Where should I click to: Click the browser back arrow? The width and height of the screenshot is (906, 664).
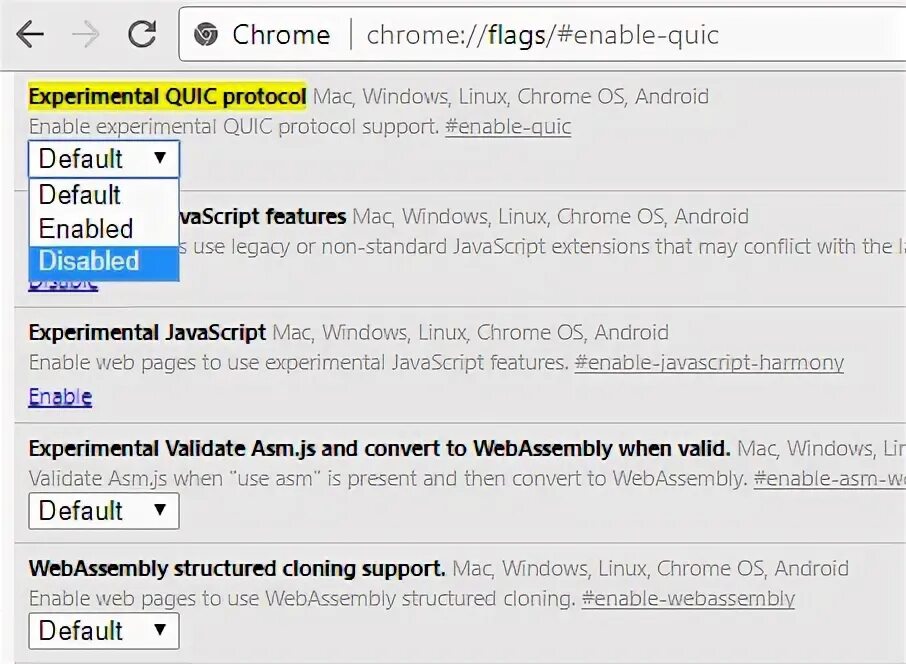(31, 35)
